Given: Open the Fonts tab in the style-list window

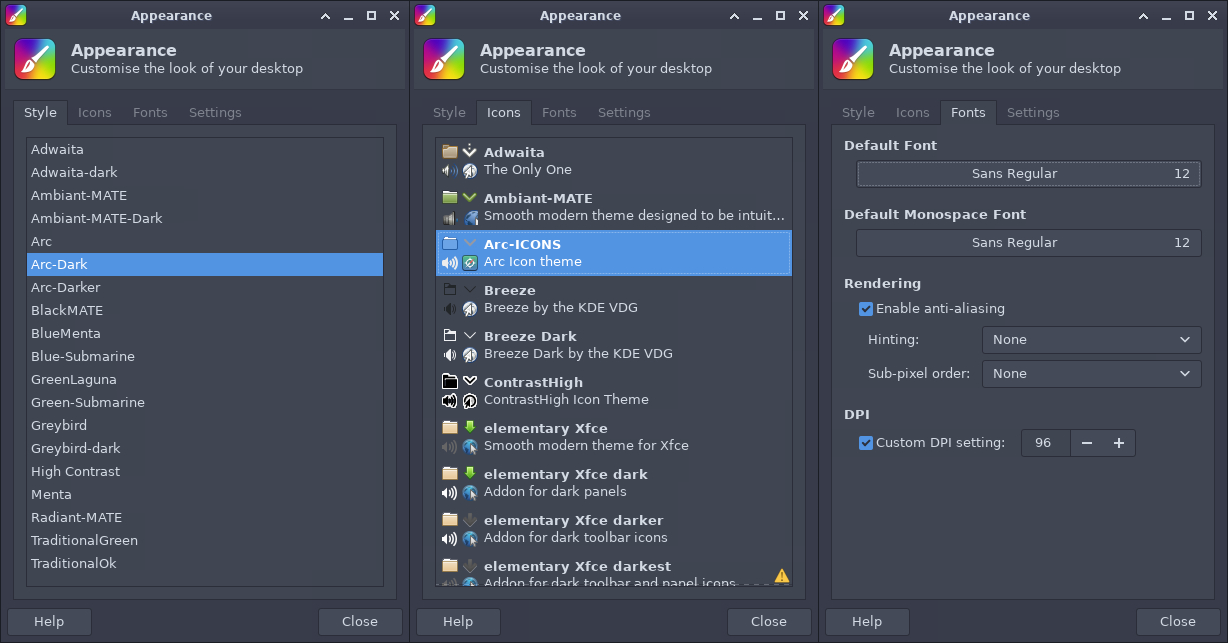Looking at the screenshot, I should tap(150, 113).
